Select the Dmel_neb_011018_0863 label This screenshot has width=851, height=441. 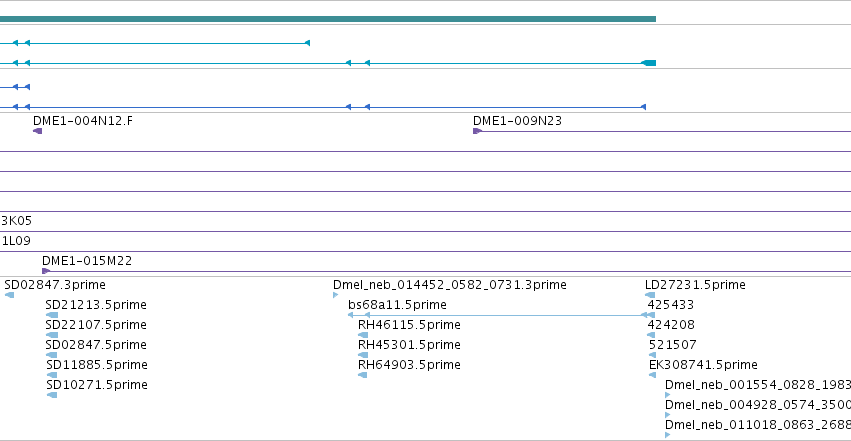pyautogui.click(x=758, y=425)
